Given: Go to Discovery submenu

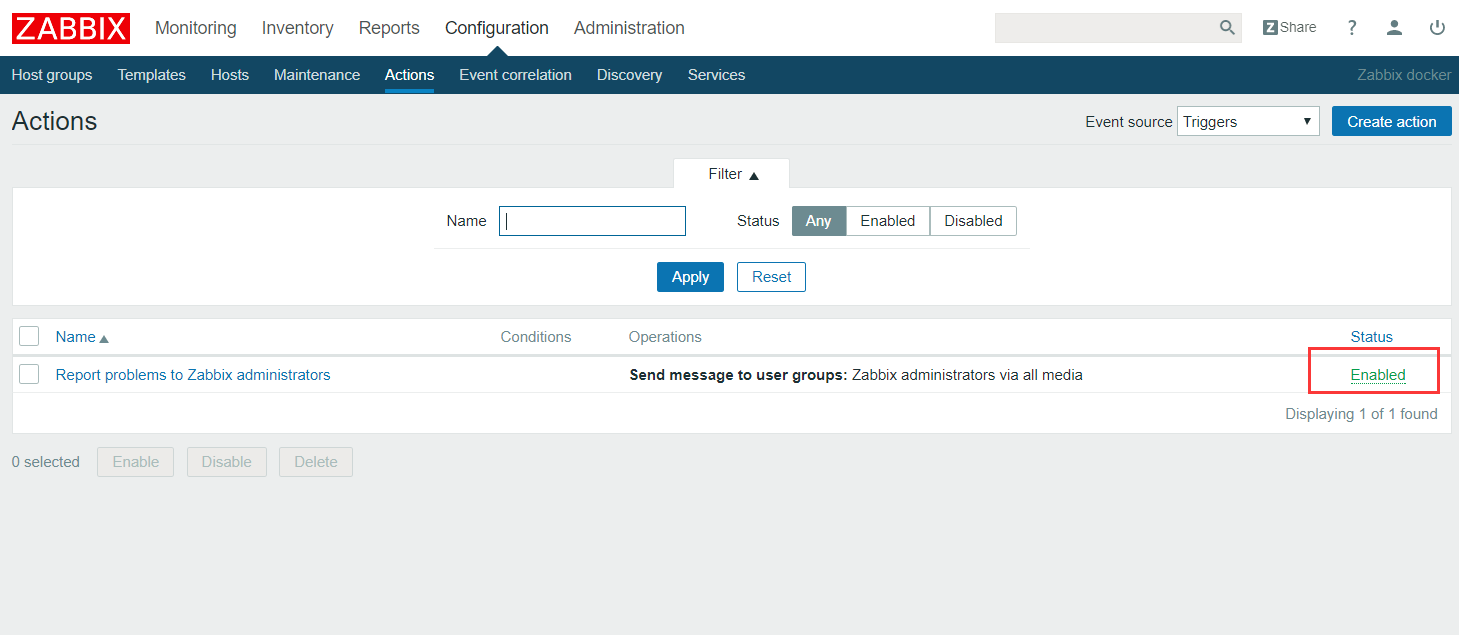Looking at the screenshot, I should [629, 75].
